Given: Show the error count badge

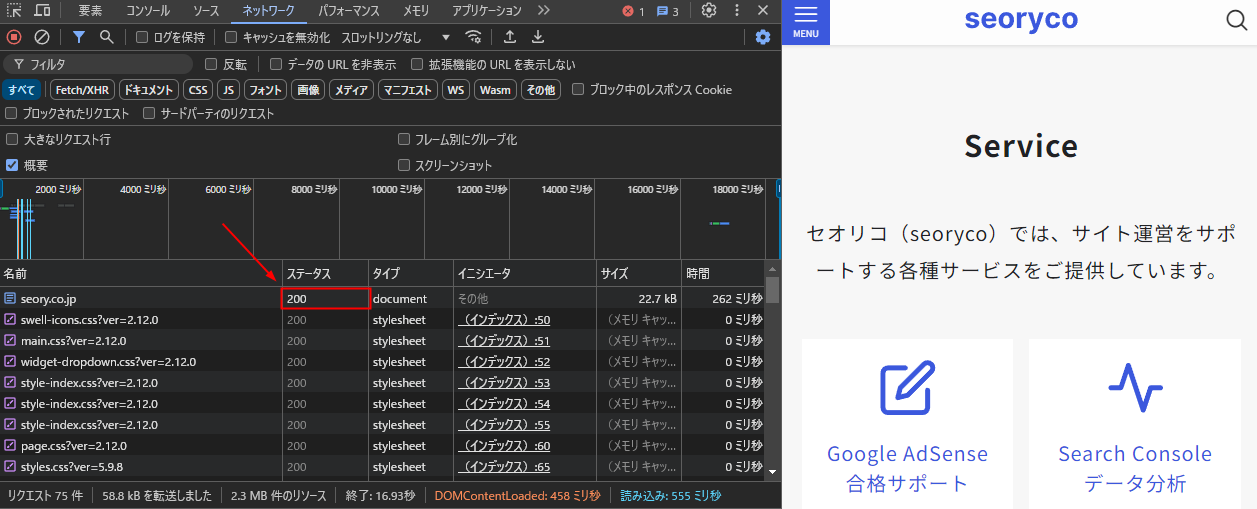Looking at the screenshot, I should pos(634,11).
